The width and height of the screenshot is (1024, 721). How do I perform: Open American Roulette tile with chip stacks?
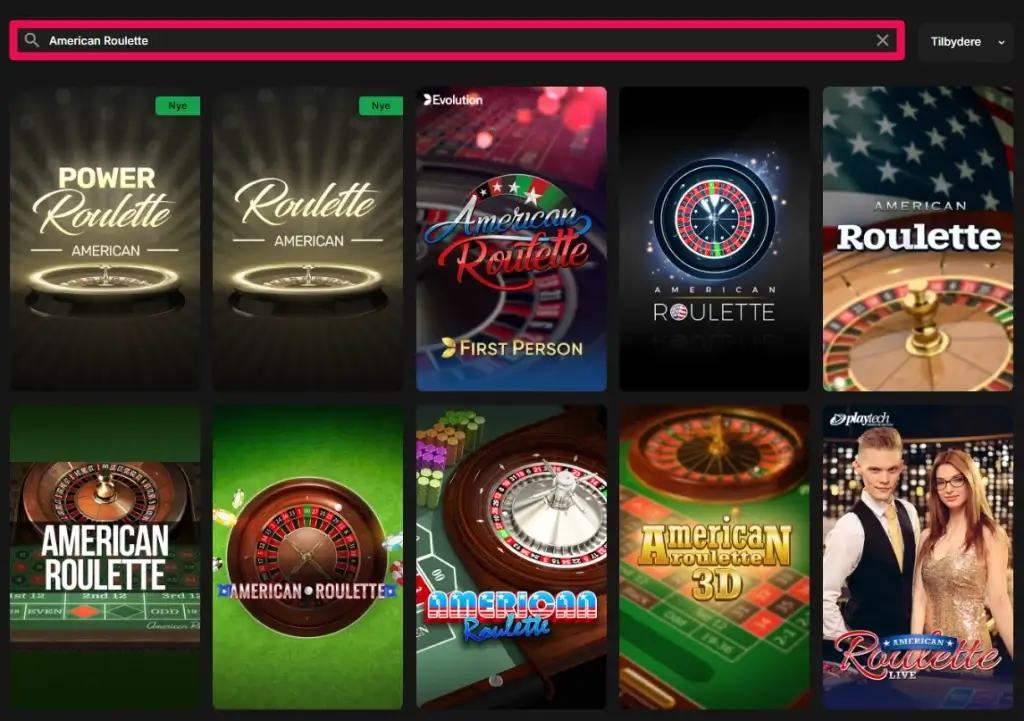(511, 557)
